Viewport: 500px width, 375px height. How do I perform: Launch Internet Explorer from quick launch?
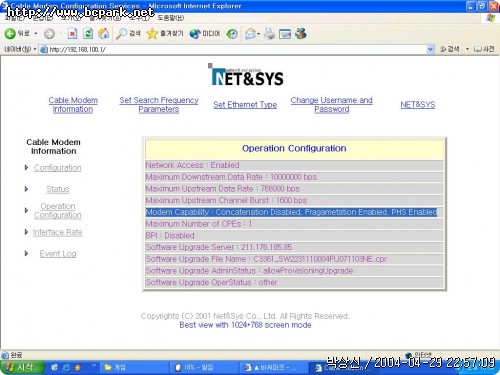click(x=66, y=367)
